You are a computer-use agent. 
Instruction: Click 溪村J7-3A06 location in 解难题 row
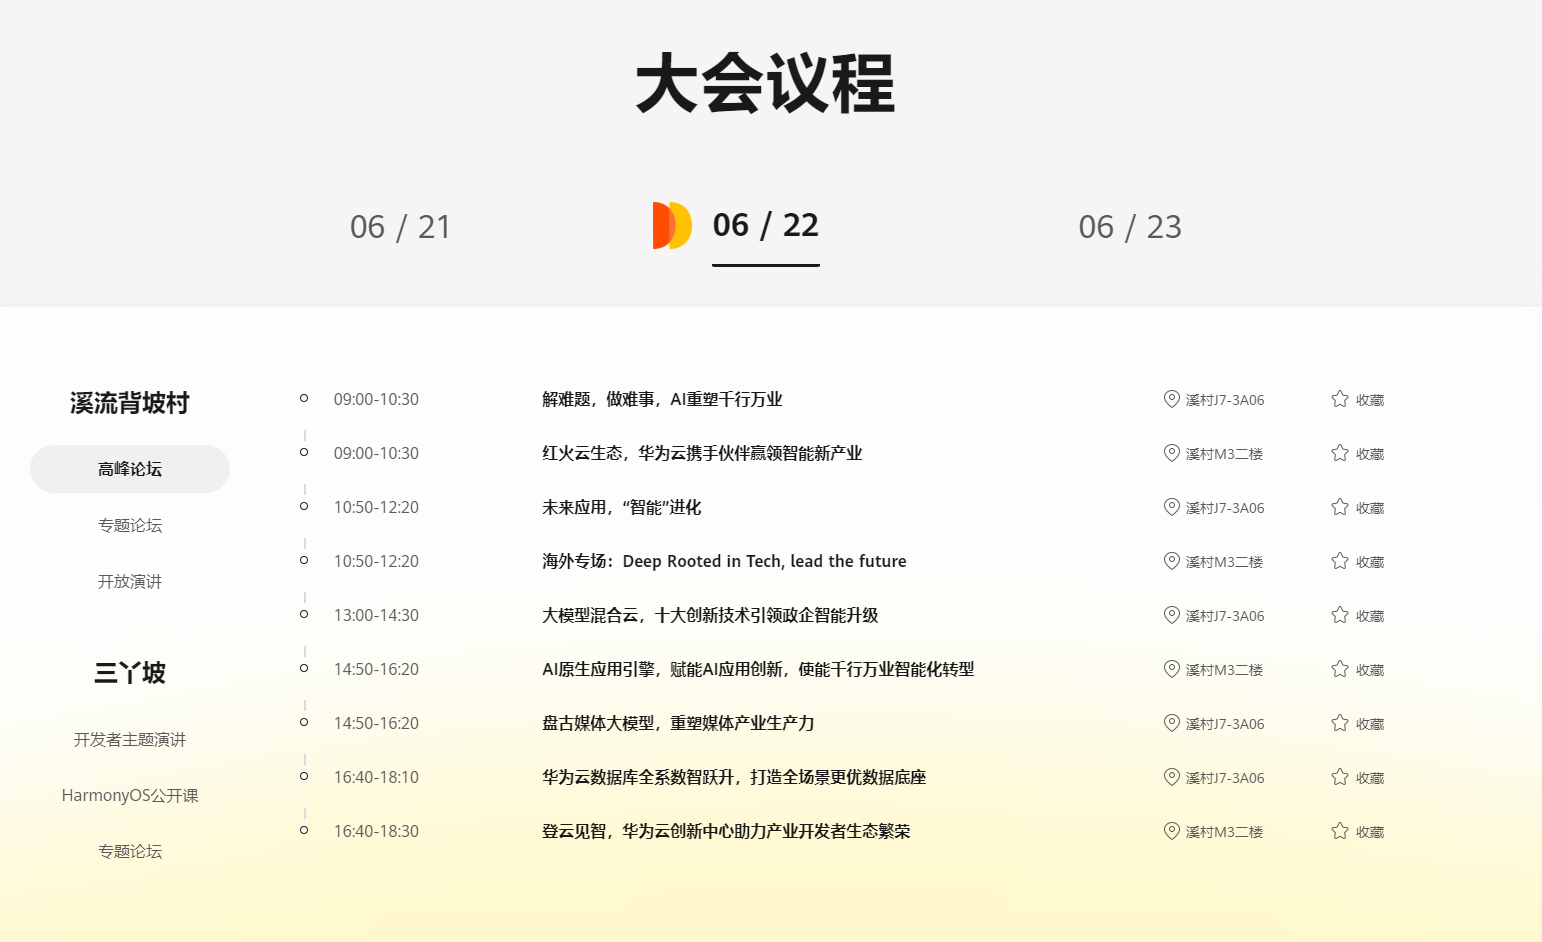[1225, 400]
